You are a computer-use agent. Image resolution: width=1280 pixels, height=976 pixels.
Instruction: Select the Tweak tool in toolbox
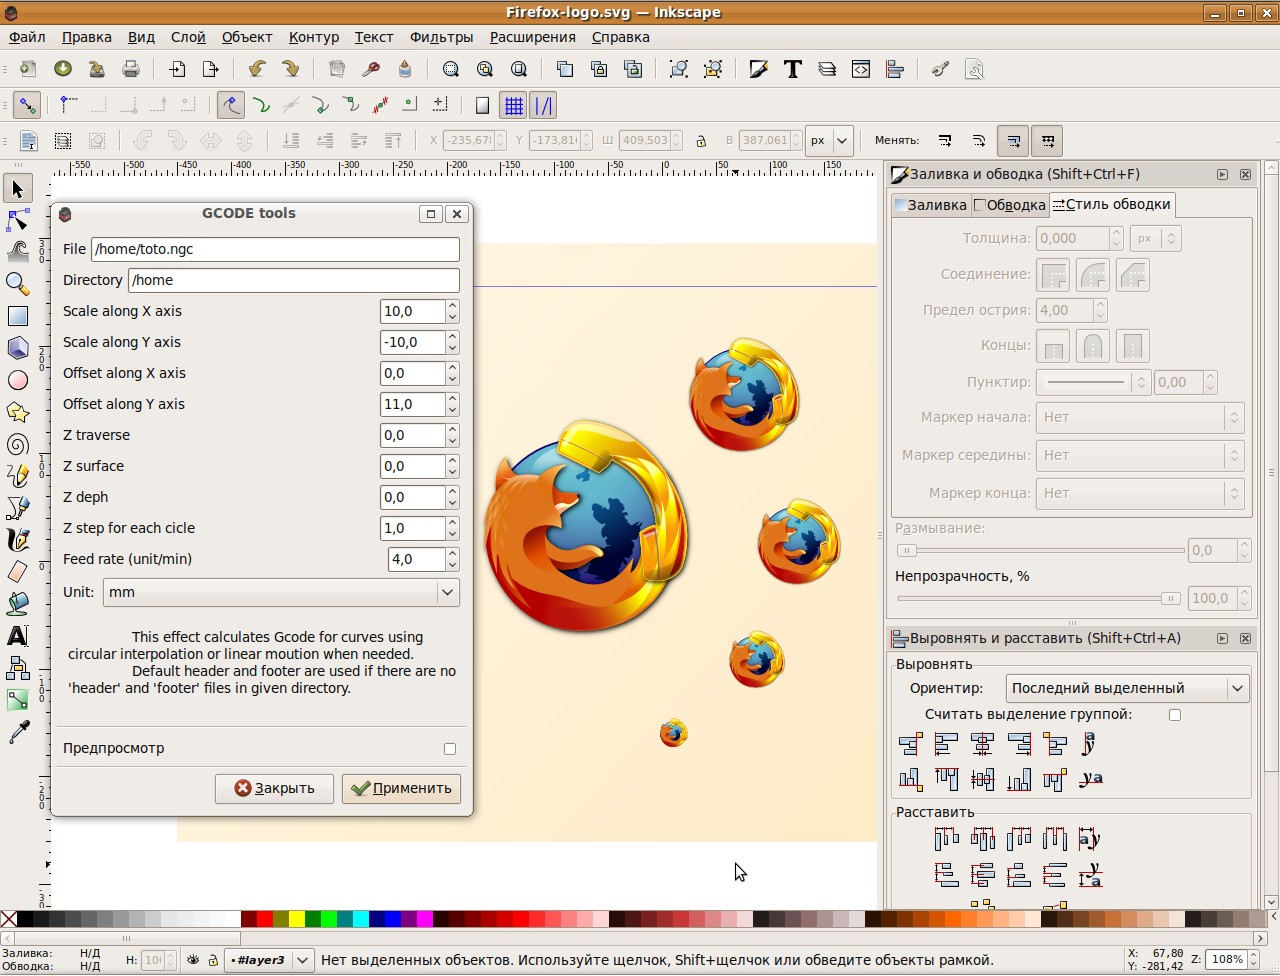click(x=18, y=252)
